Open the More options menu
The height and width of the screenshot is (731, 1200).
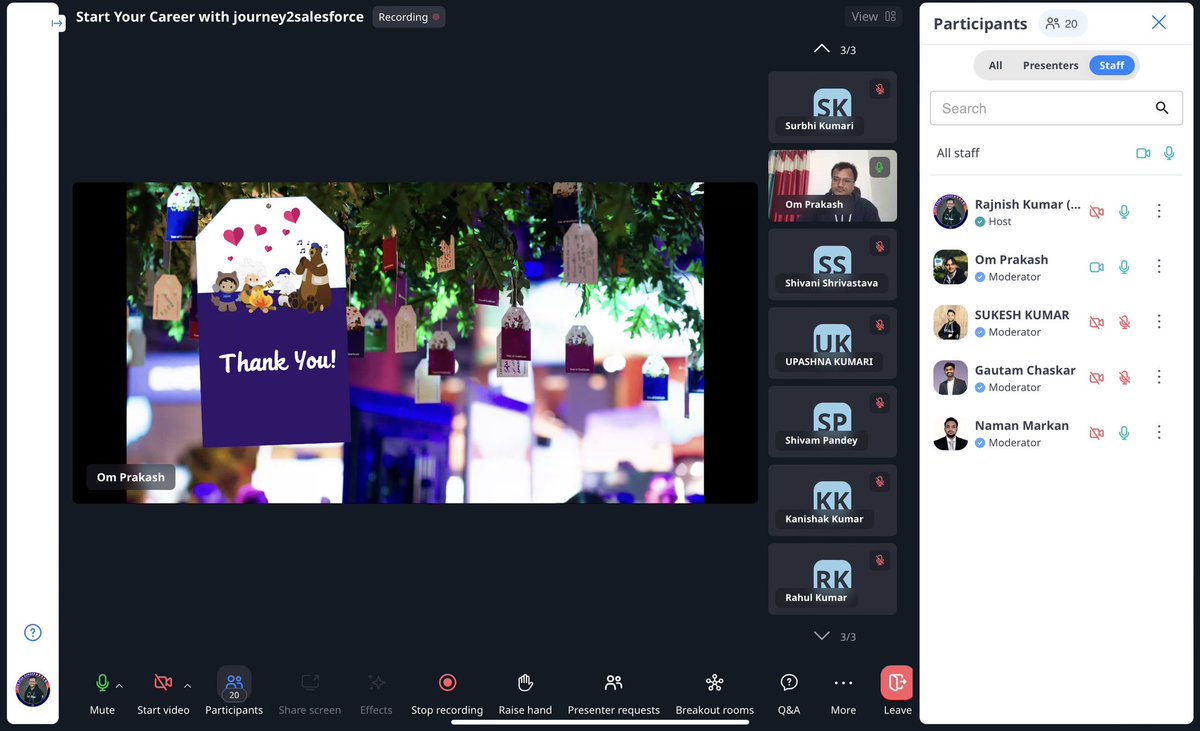coord(843,692)
